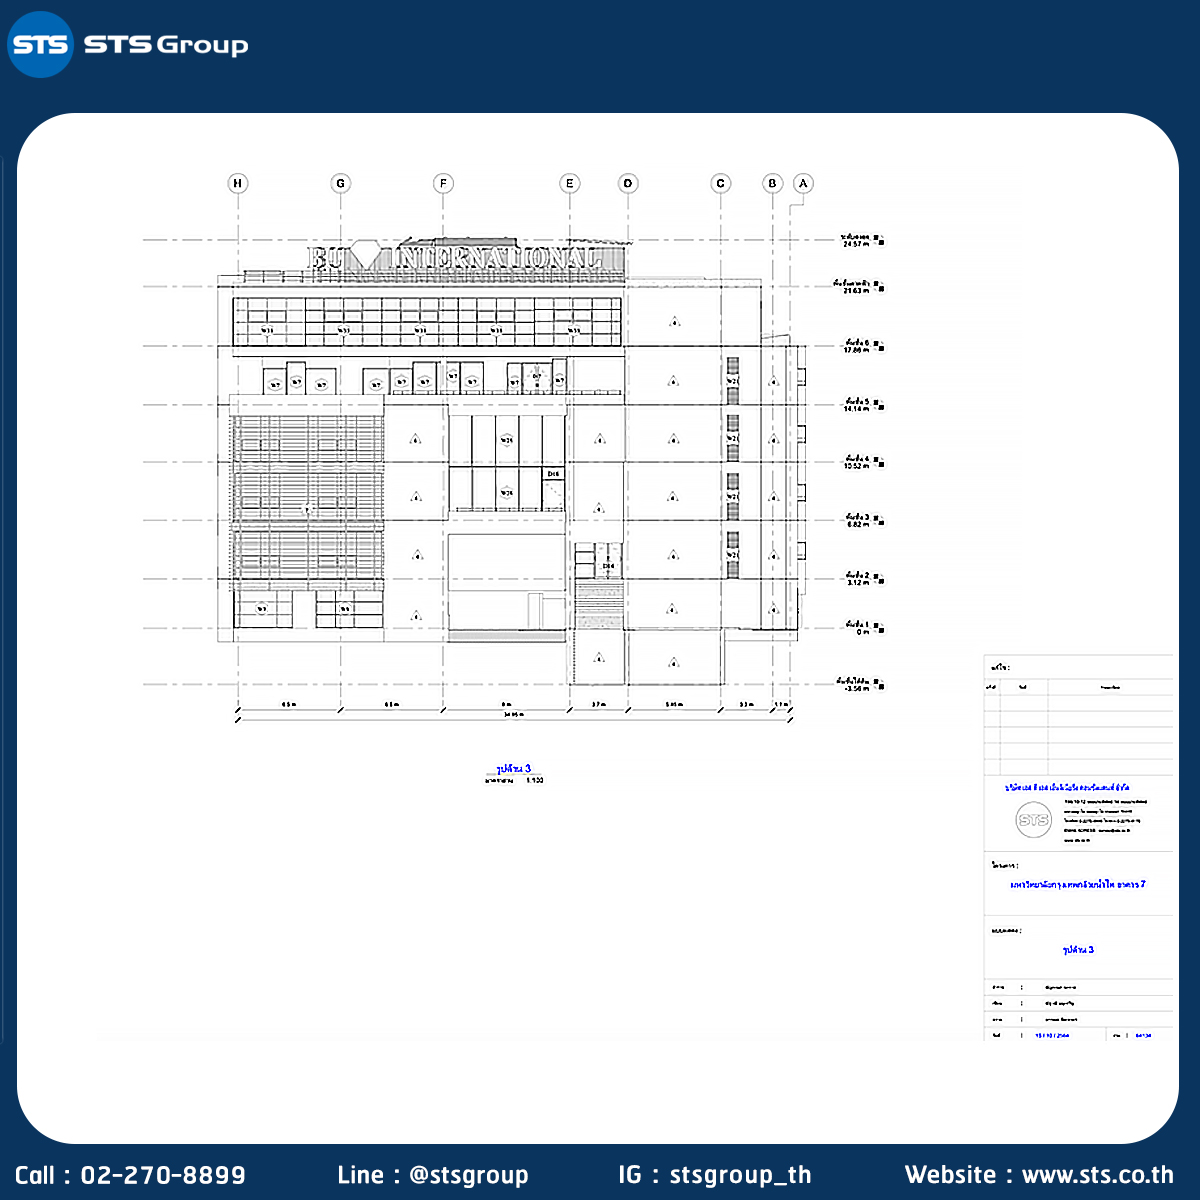
Task: Select grid bubble B on the drawing
Action: (772, 183)
